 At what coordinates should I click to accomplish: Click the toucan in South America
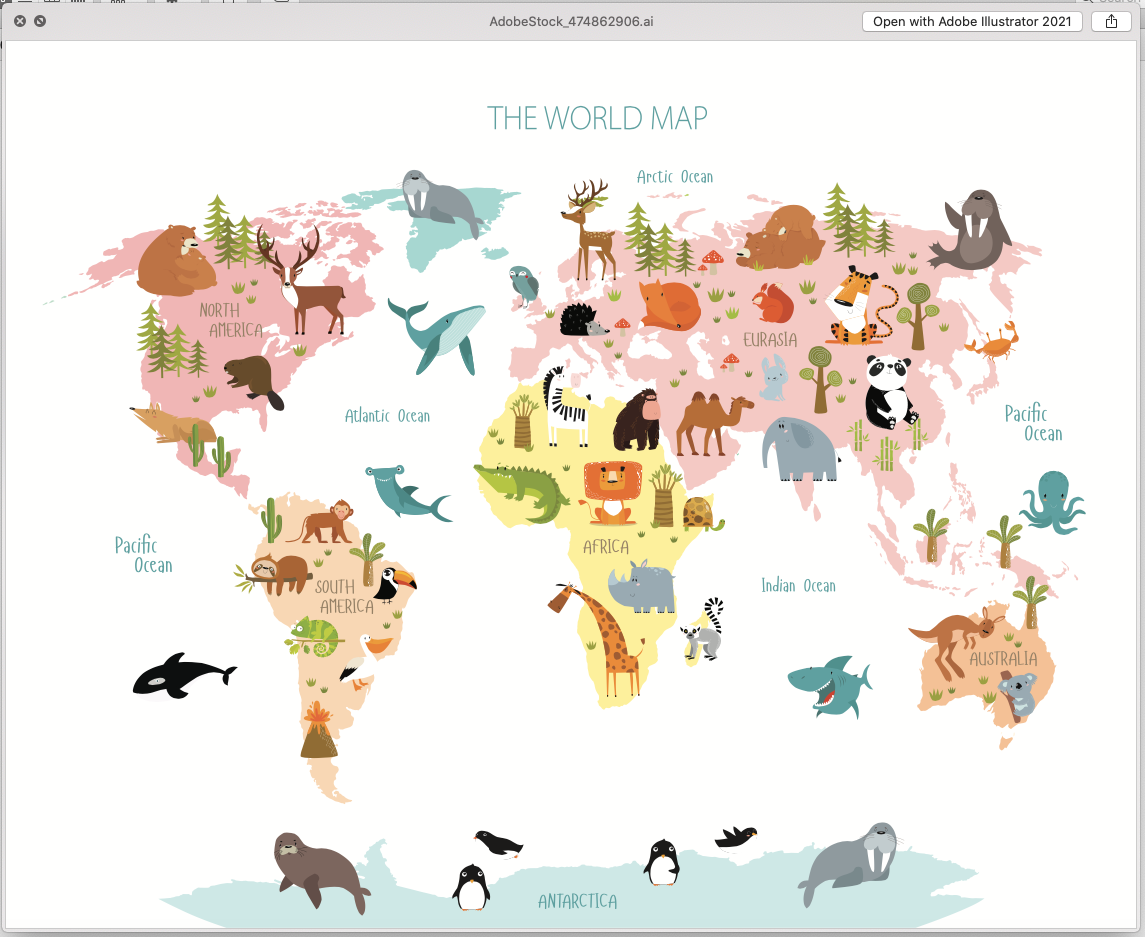click(x=391, y=583)
